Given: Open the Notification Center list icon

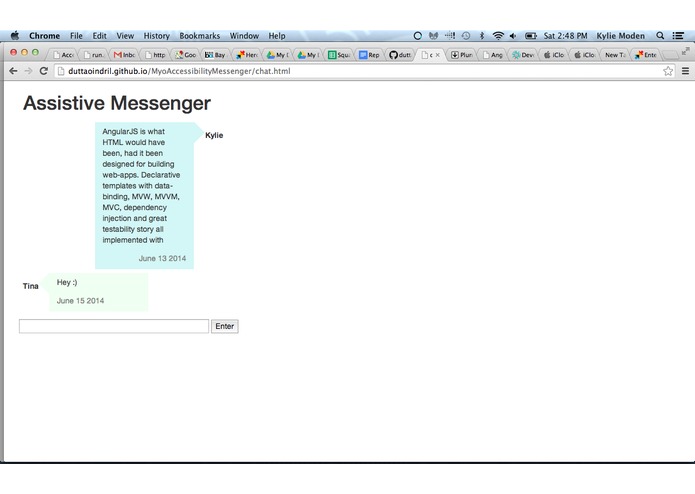Looking at the screenshot, I should 678,35.
